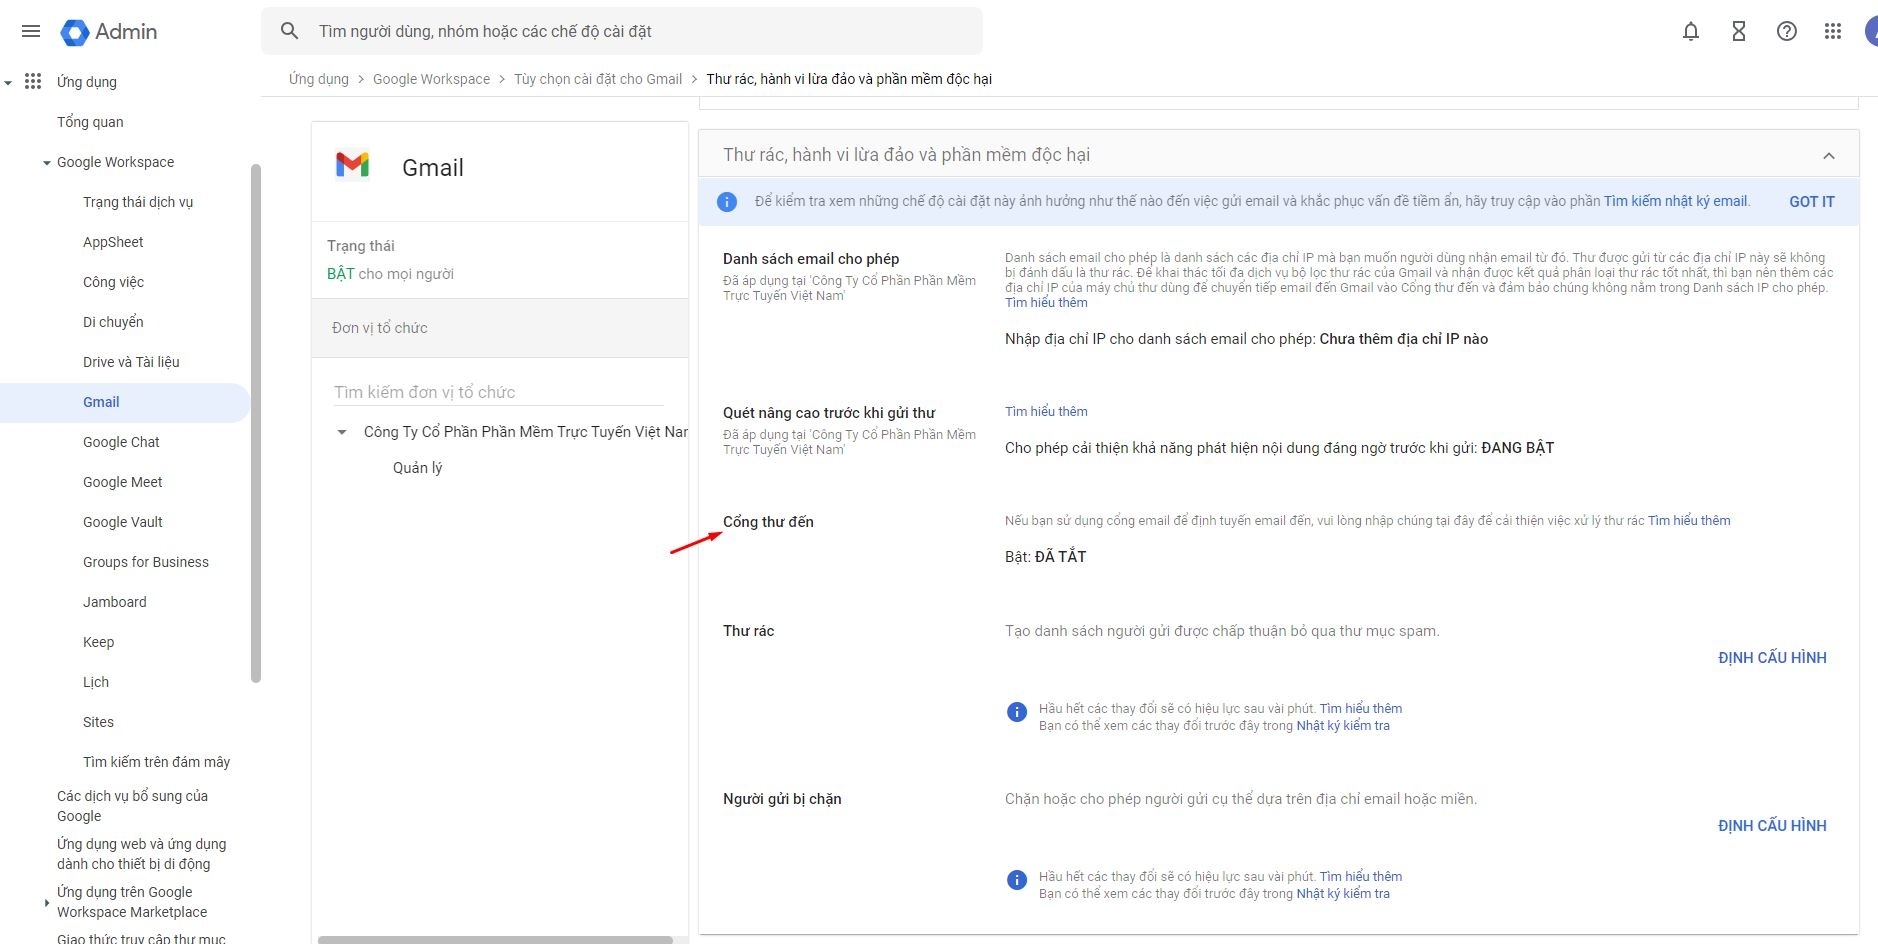Open Tổng quan in the sidebar
The image size is (1878, 944).
[x=90, y=122]
